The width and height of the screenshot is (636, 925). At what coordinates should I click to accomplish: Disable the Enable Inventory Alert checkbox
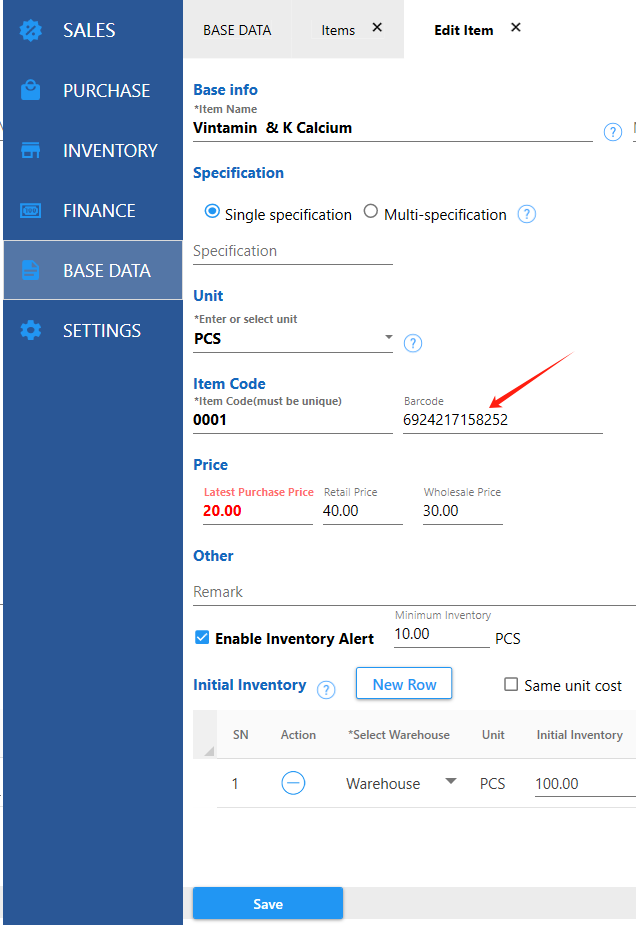pos(202,638)
